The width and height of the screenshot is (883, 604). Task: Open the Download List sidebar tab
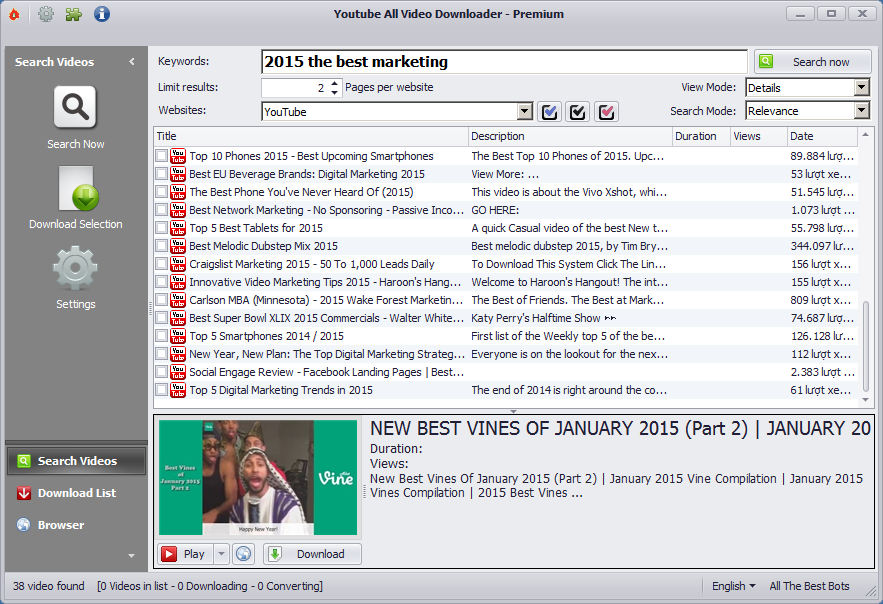(77, 493)
